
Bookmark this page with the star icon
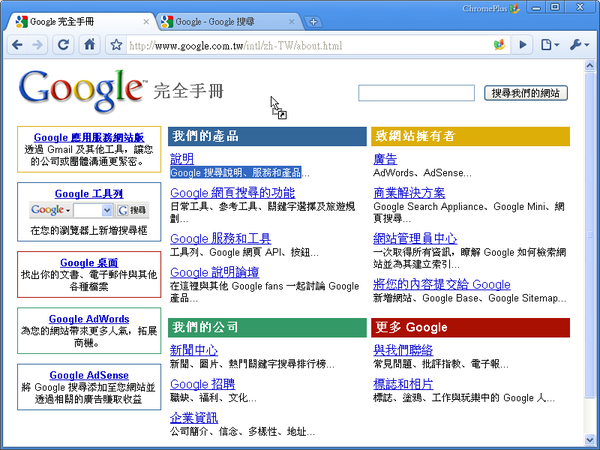(116, 45)
